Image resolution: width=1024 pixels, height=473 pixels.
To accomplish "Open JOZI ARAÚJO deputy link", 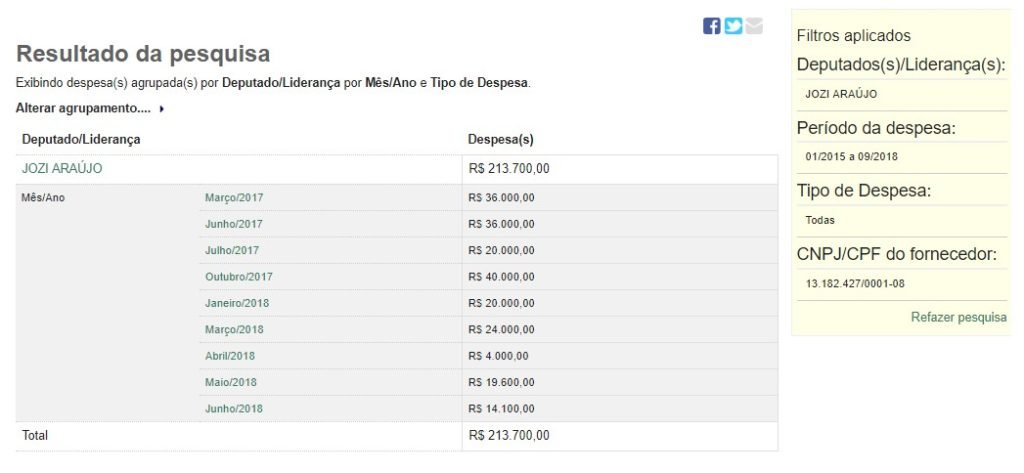I will 62,169.
